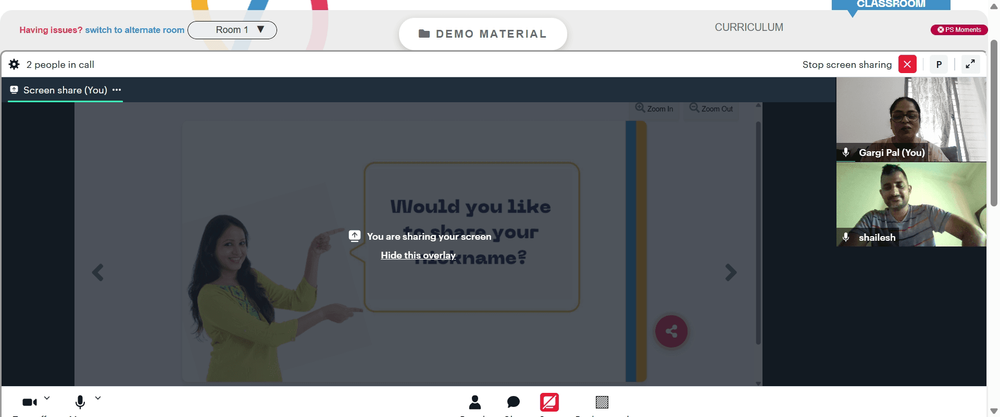Screen dimensions: 1000x417
Task: Toggle the camera icon in bottom bar
Action: coord(29,402)
